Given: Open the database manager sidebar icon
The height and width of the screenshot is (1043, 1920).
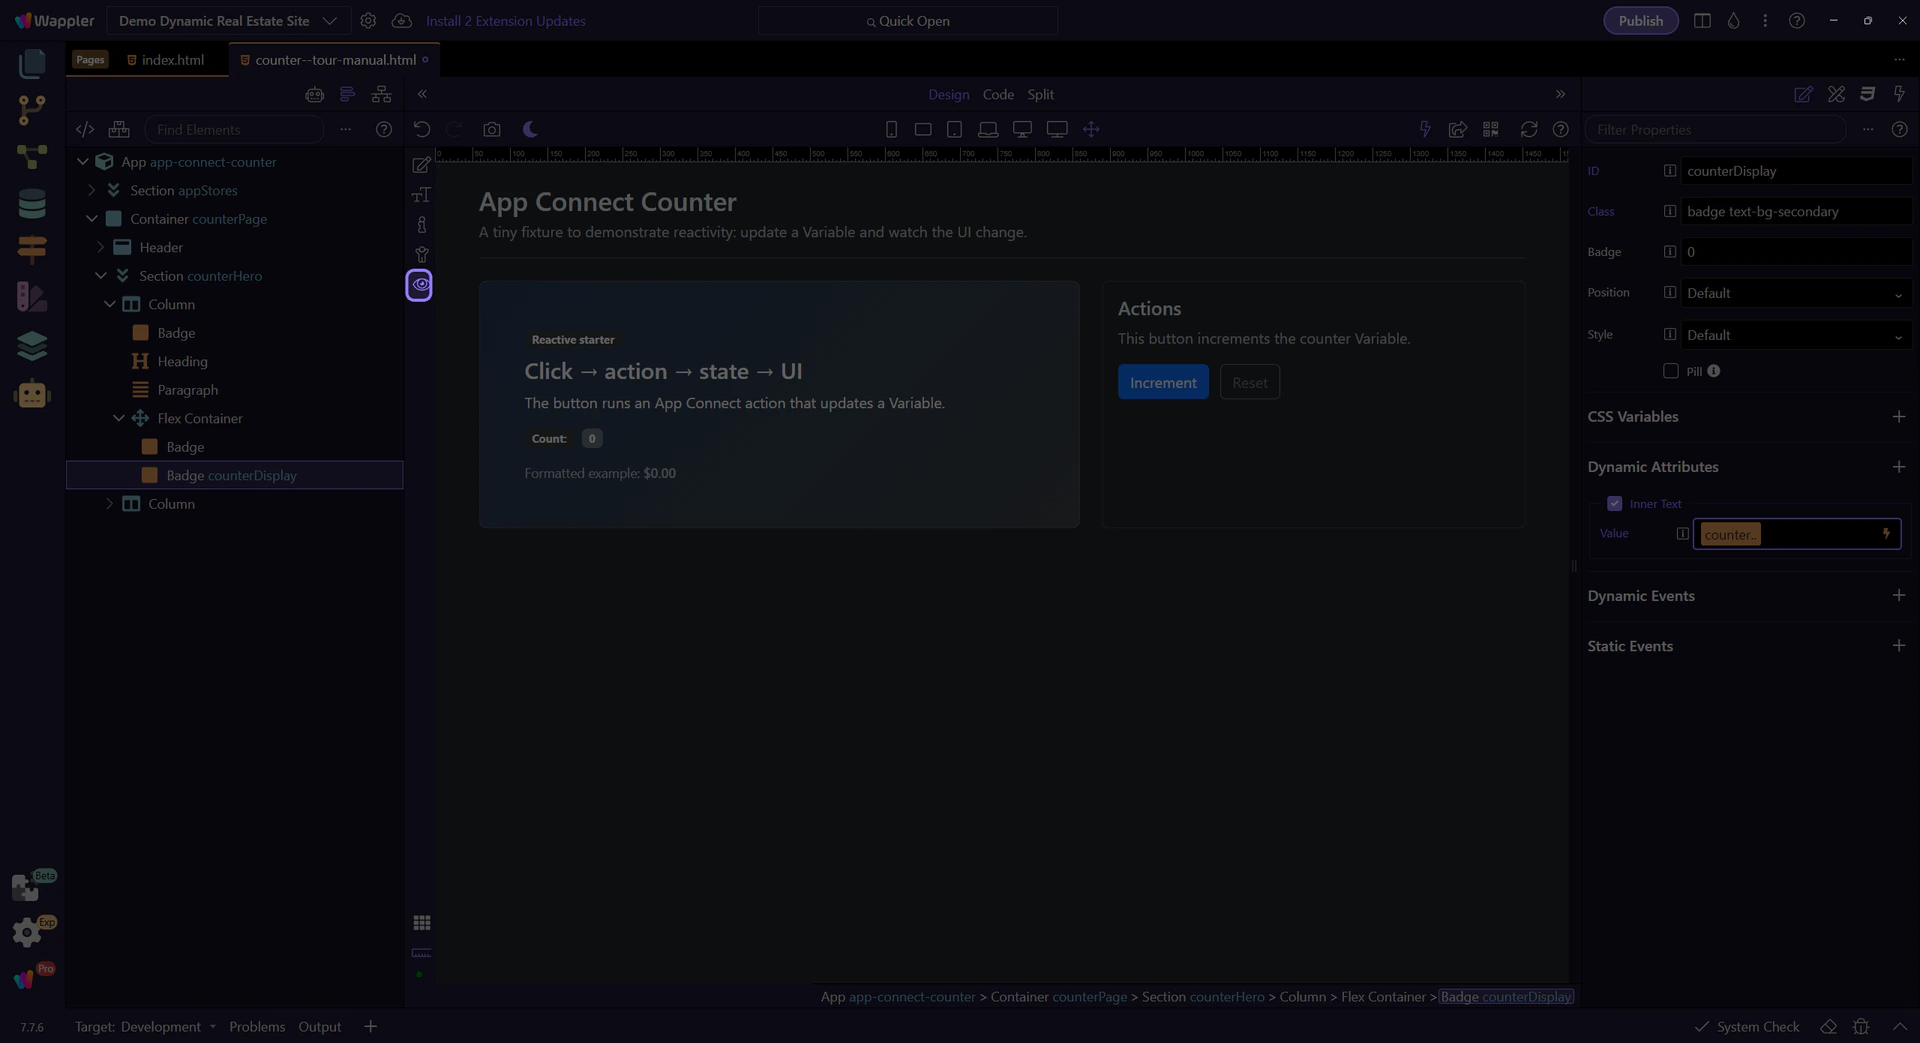Looking at the screenshot, I should click(x=32, y=204).
